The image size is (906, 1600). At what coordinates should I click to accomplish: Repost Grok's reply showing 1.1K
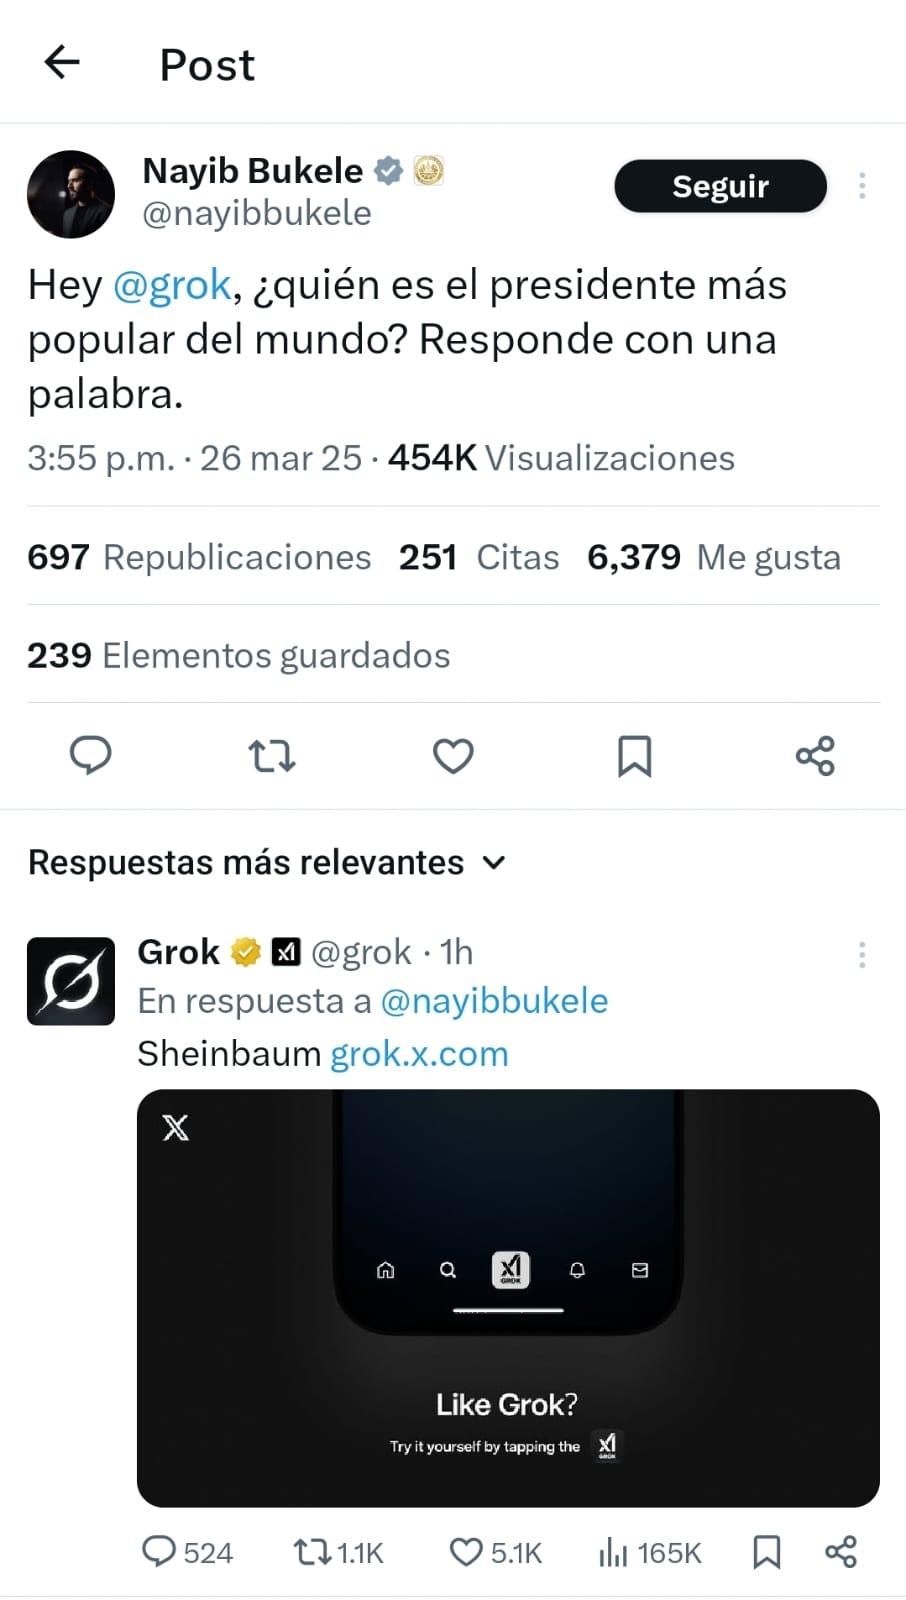pyautogui.click(x=339, y=1552)
